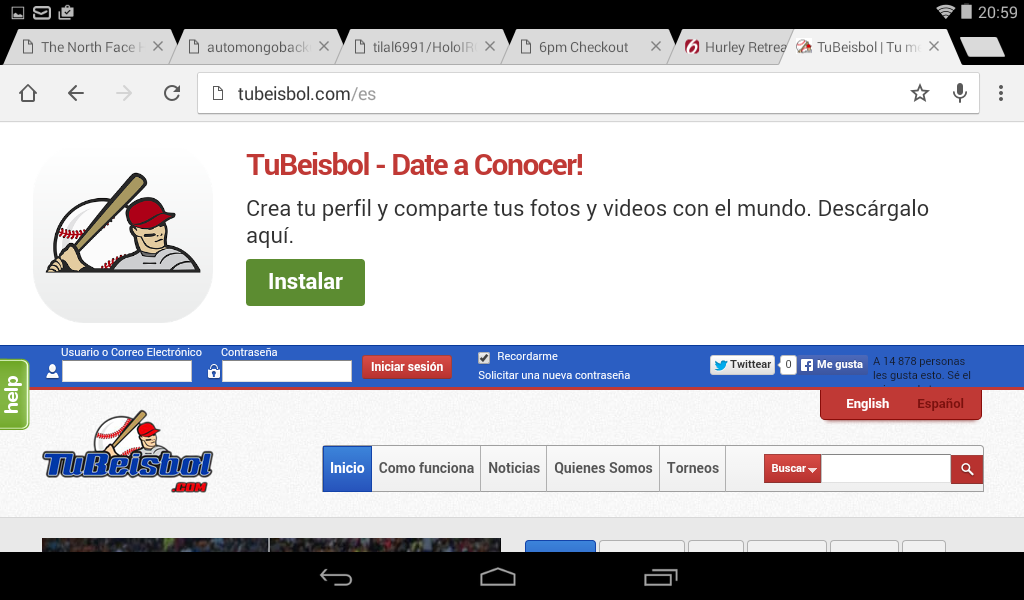Click the magnifying glass search button

click(x=966, y=468)
